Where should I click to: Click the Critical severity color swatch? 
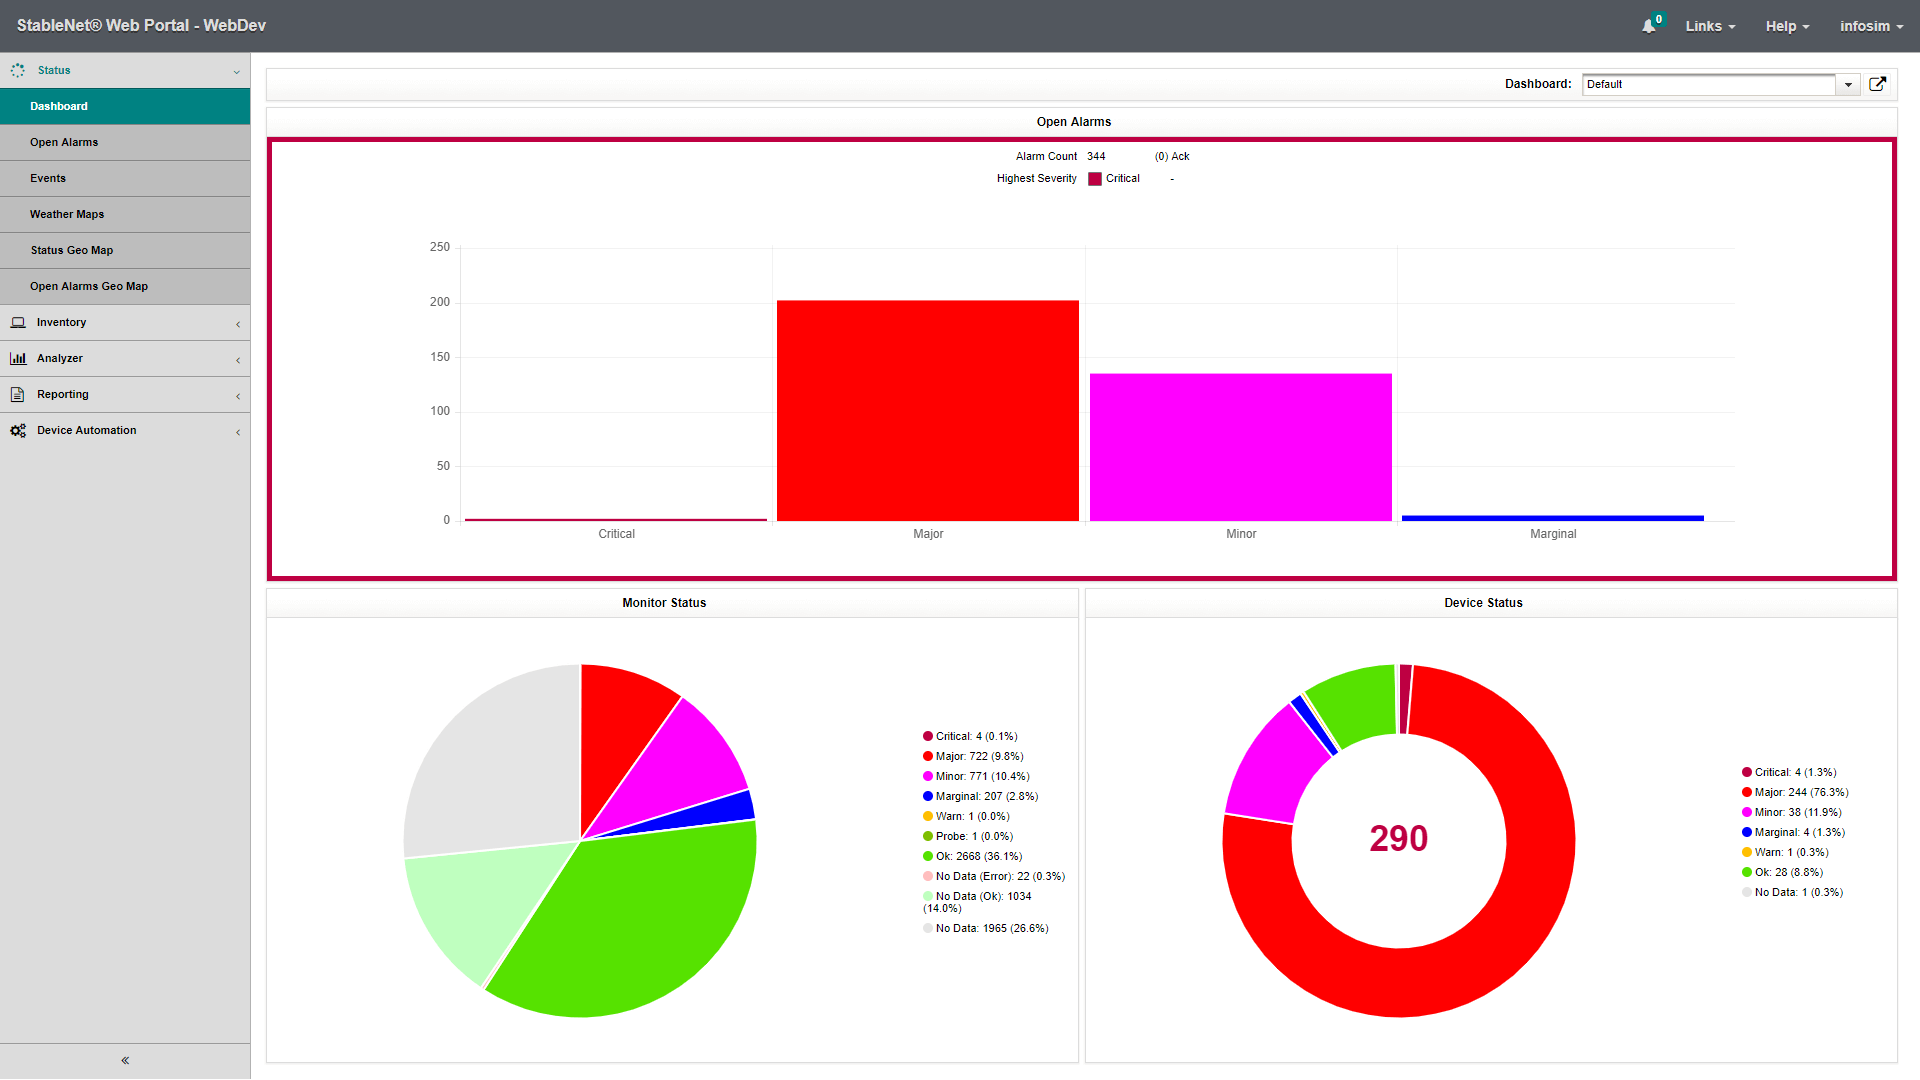click(1095, 179)
